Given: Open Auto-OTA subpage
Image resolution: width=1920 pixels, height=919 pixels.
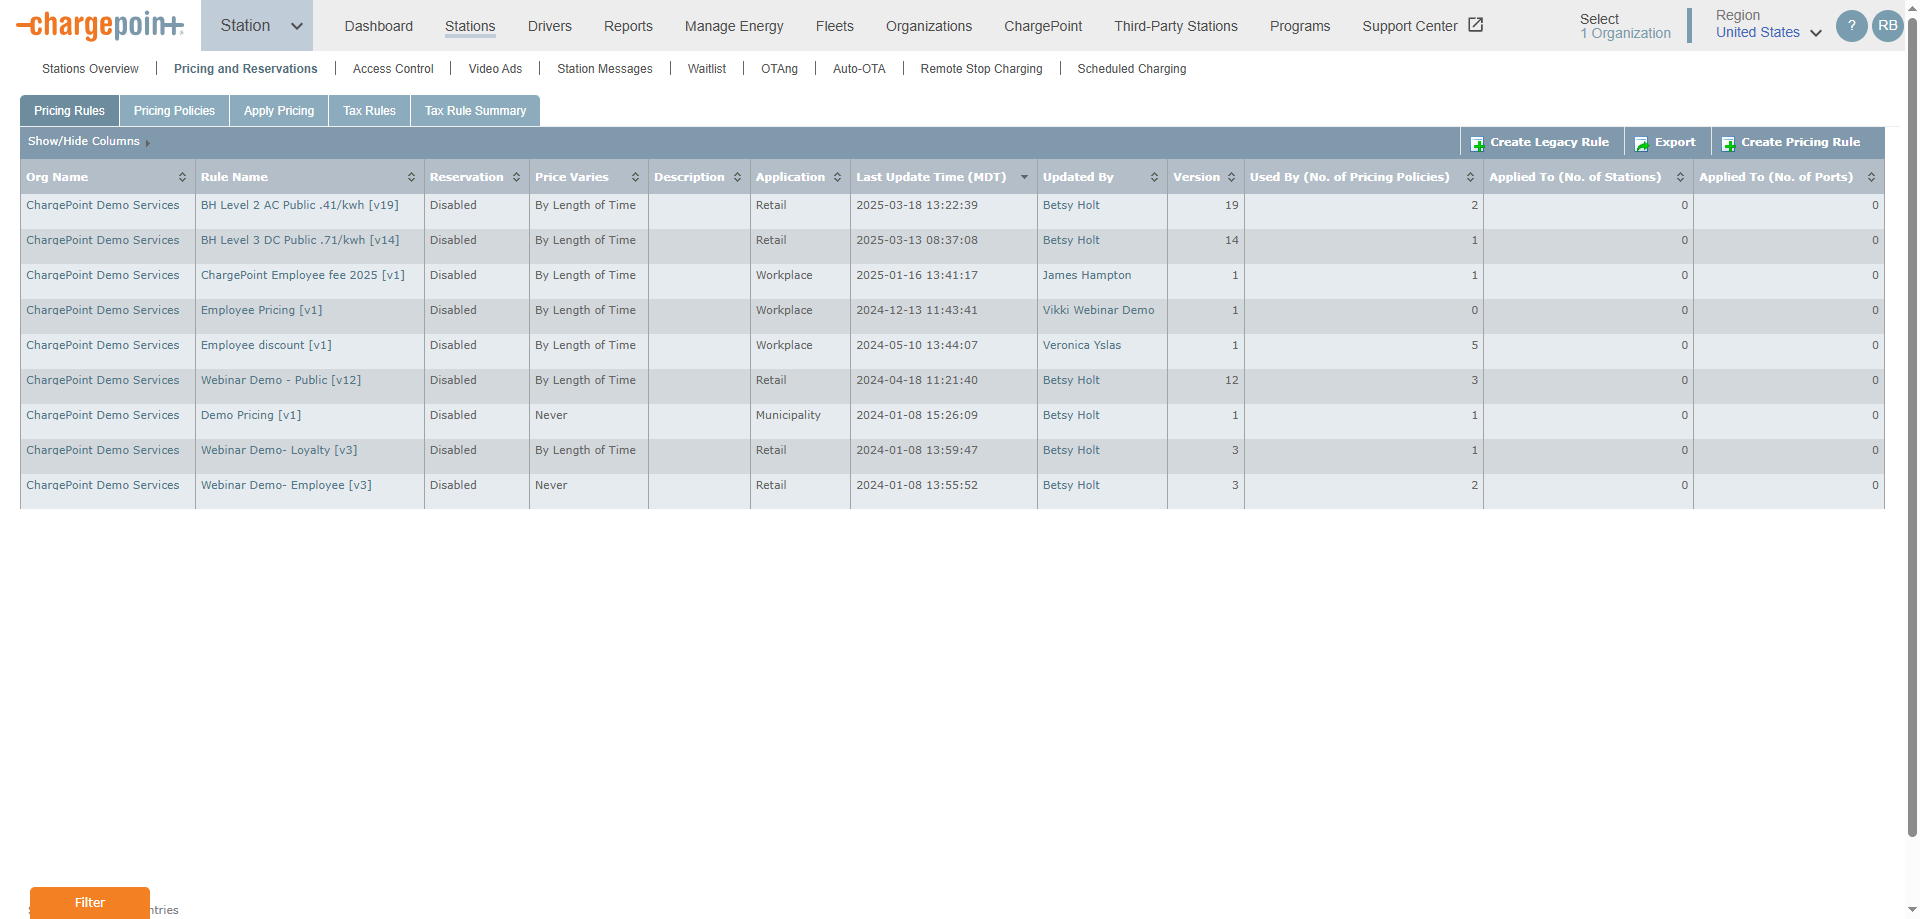Looking at the screenshot, I should tap(859, 69).
